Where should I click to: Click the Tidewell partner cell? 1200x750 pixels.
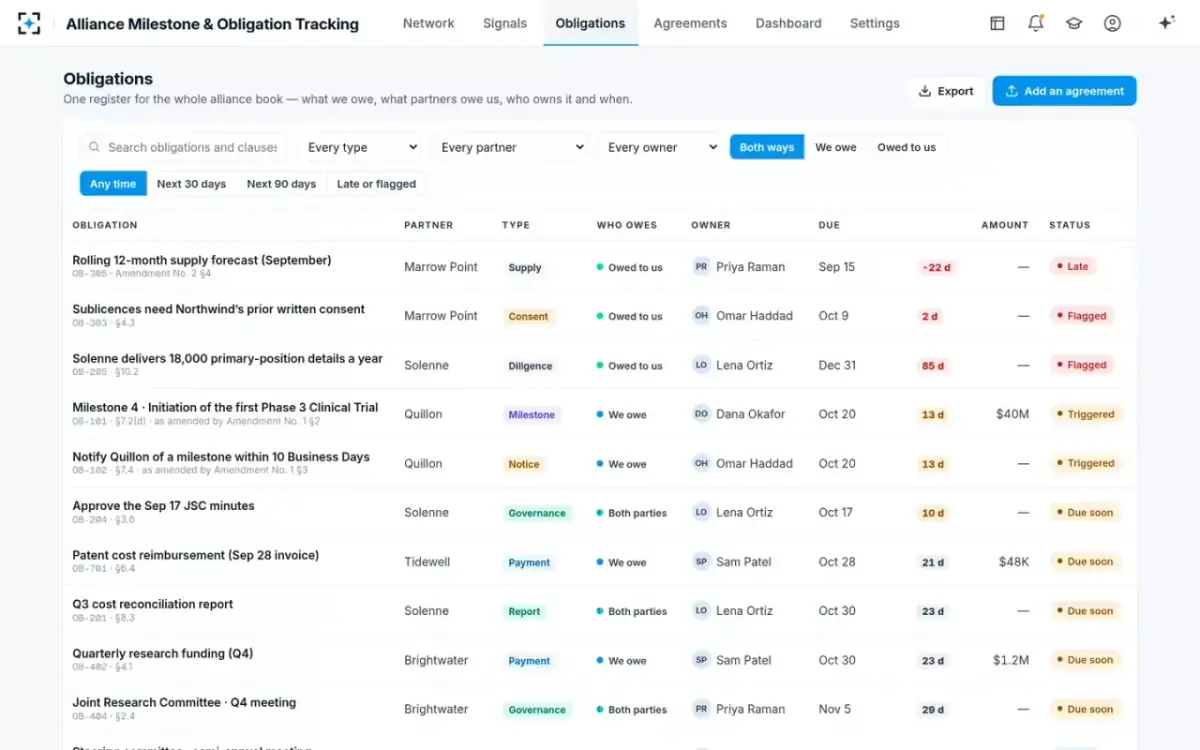(x=427, y=562)
